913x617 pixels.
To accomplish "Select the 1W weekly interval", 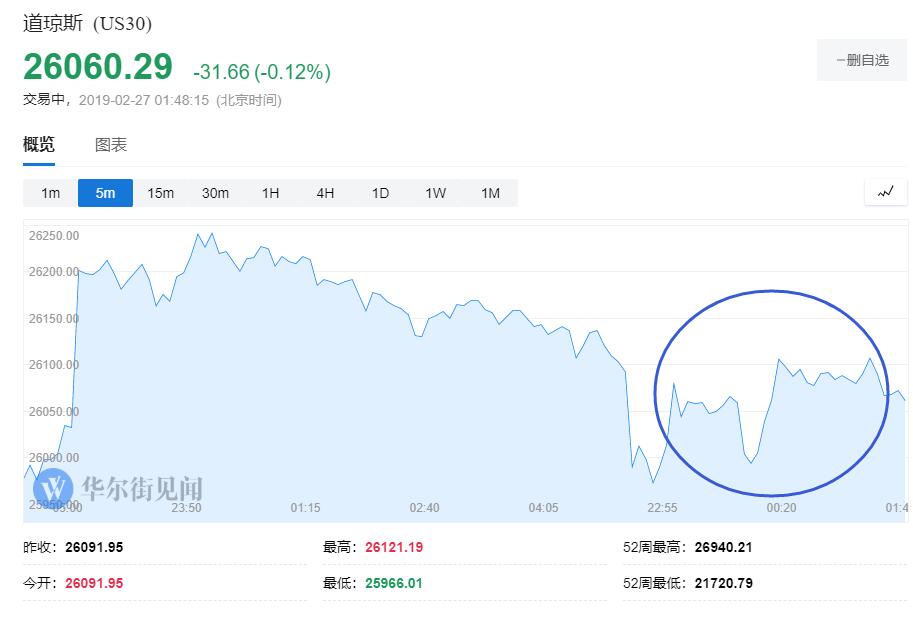I will coord(435,193).
